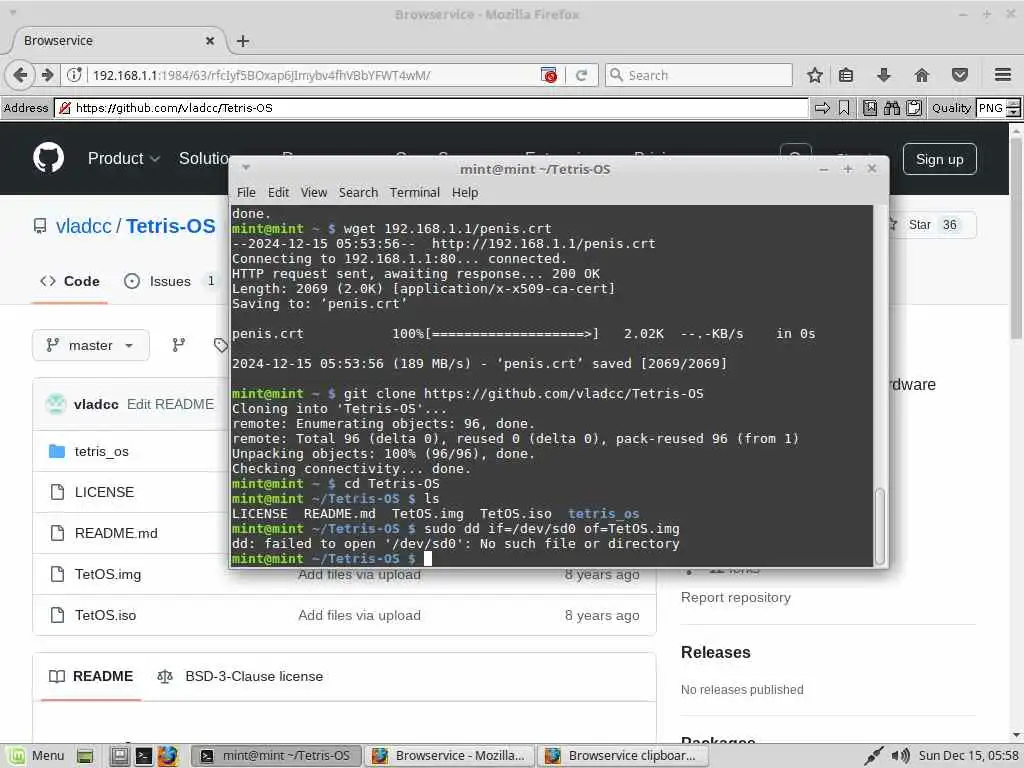Select README tab in repository
Screen dimensions: 1024x768
click(91, 677)
